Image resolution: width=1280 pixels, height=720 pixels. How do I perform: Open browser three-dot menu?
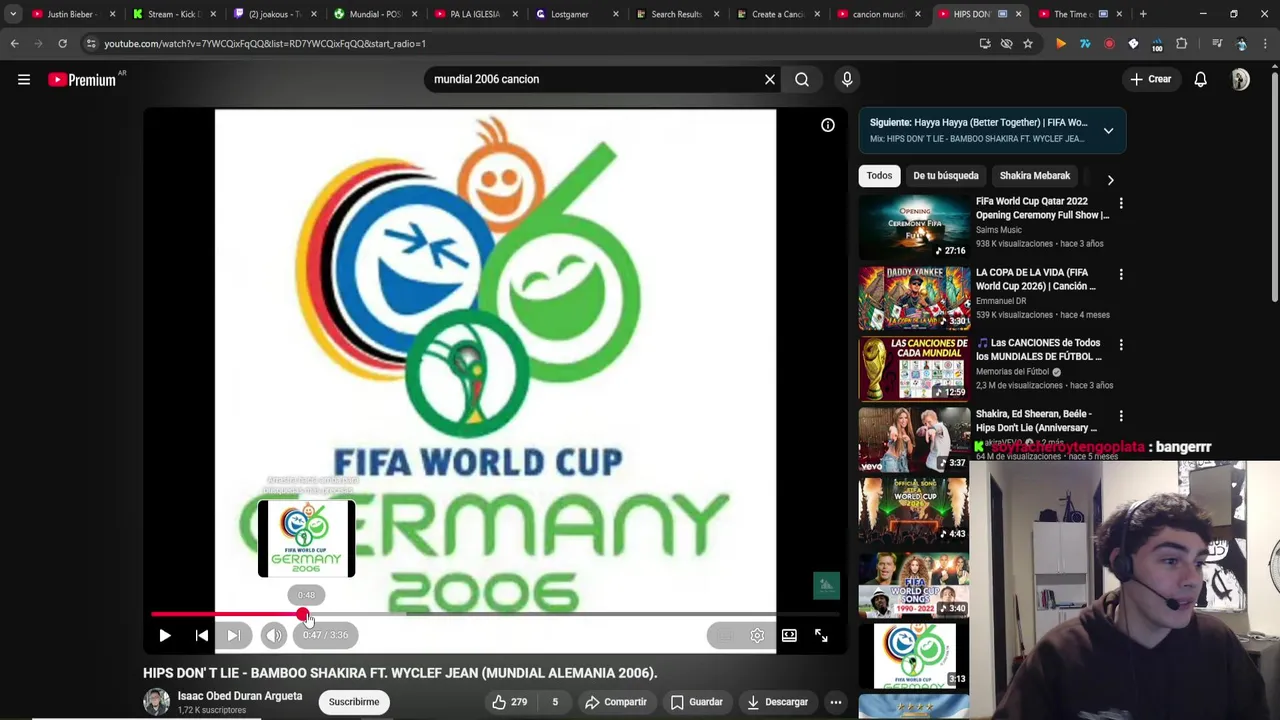tap(1266, 44)
